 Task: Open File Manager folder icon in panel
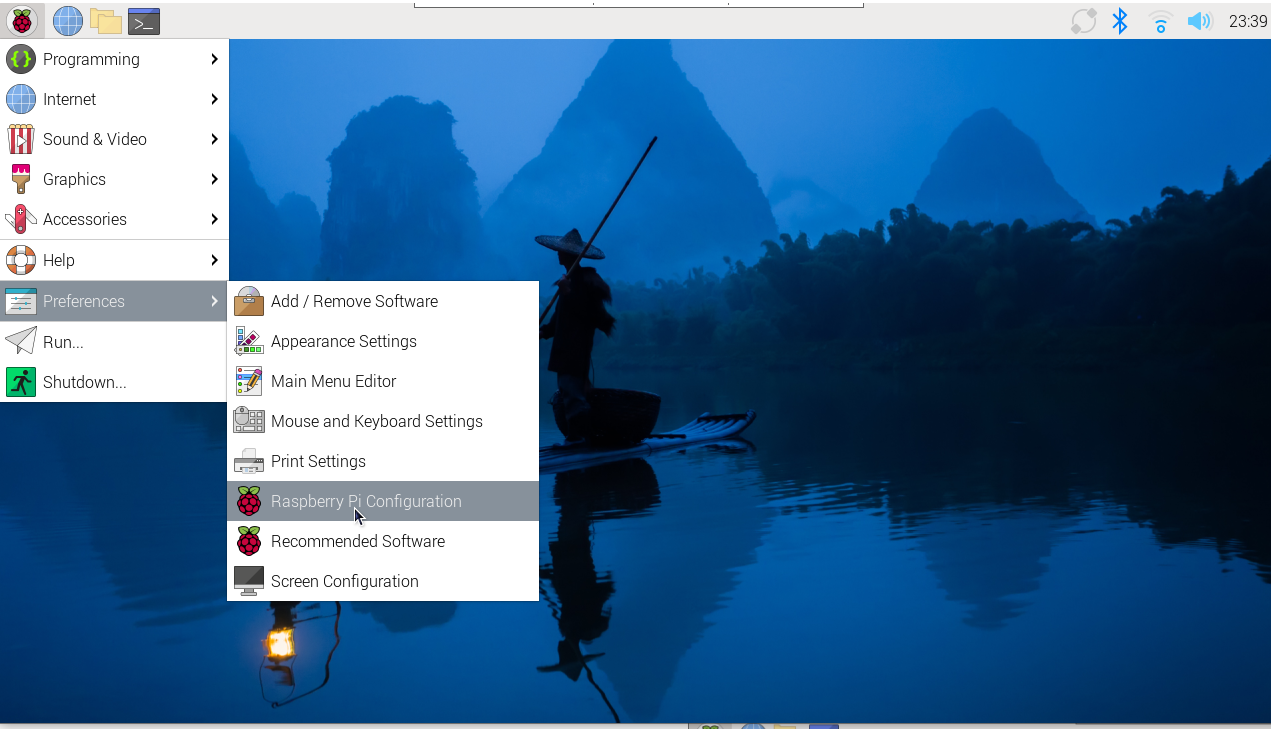pos(105,21)
